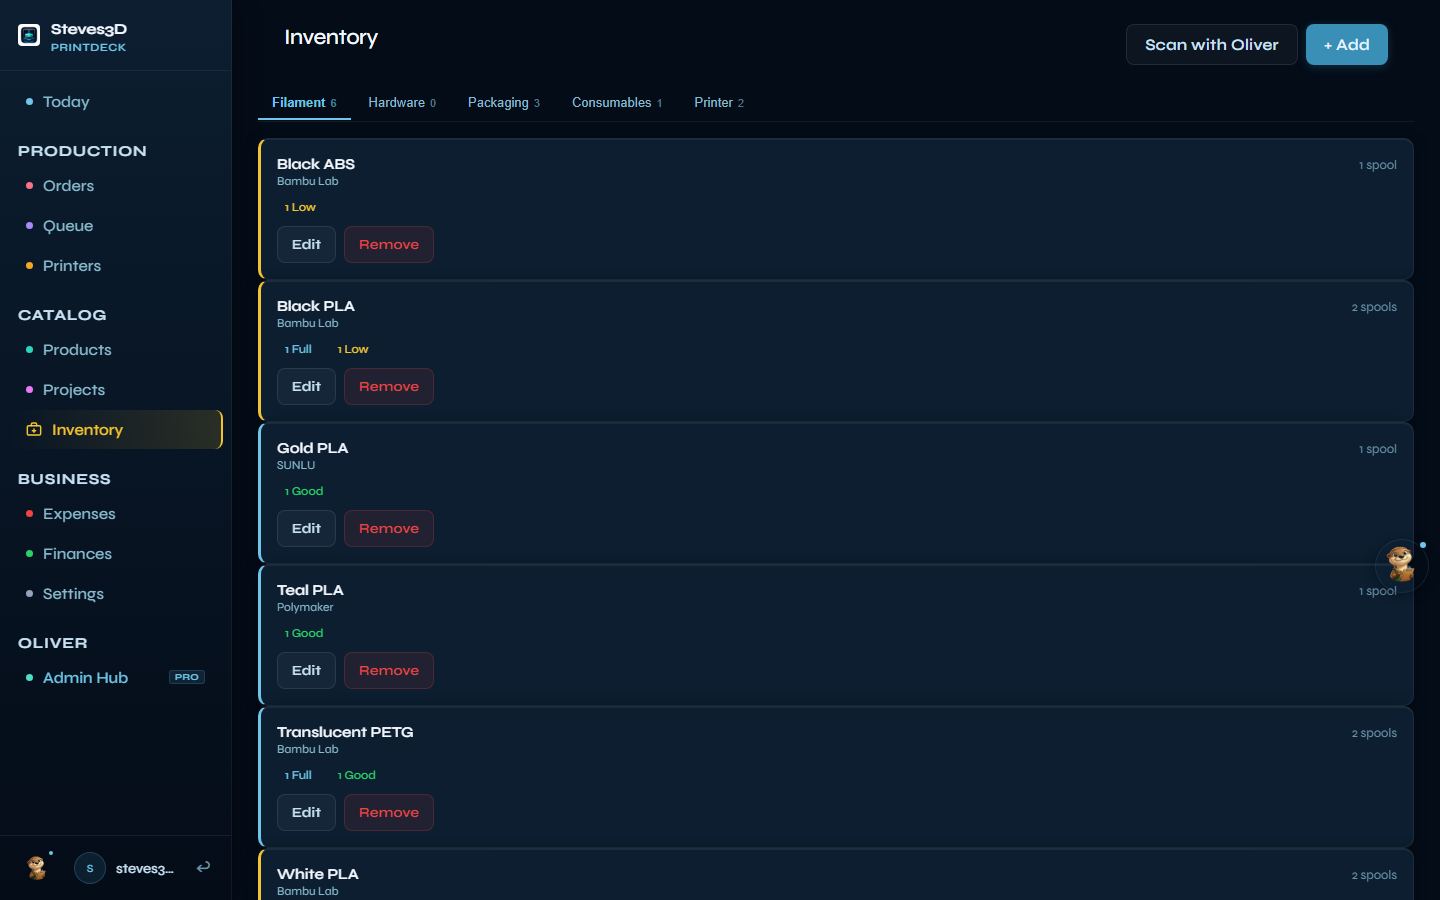The image size is (1440, 900).
Task: Click the Steves3D PrintDeck logo icon
Action: [29, 35]
